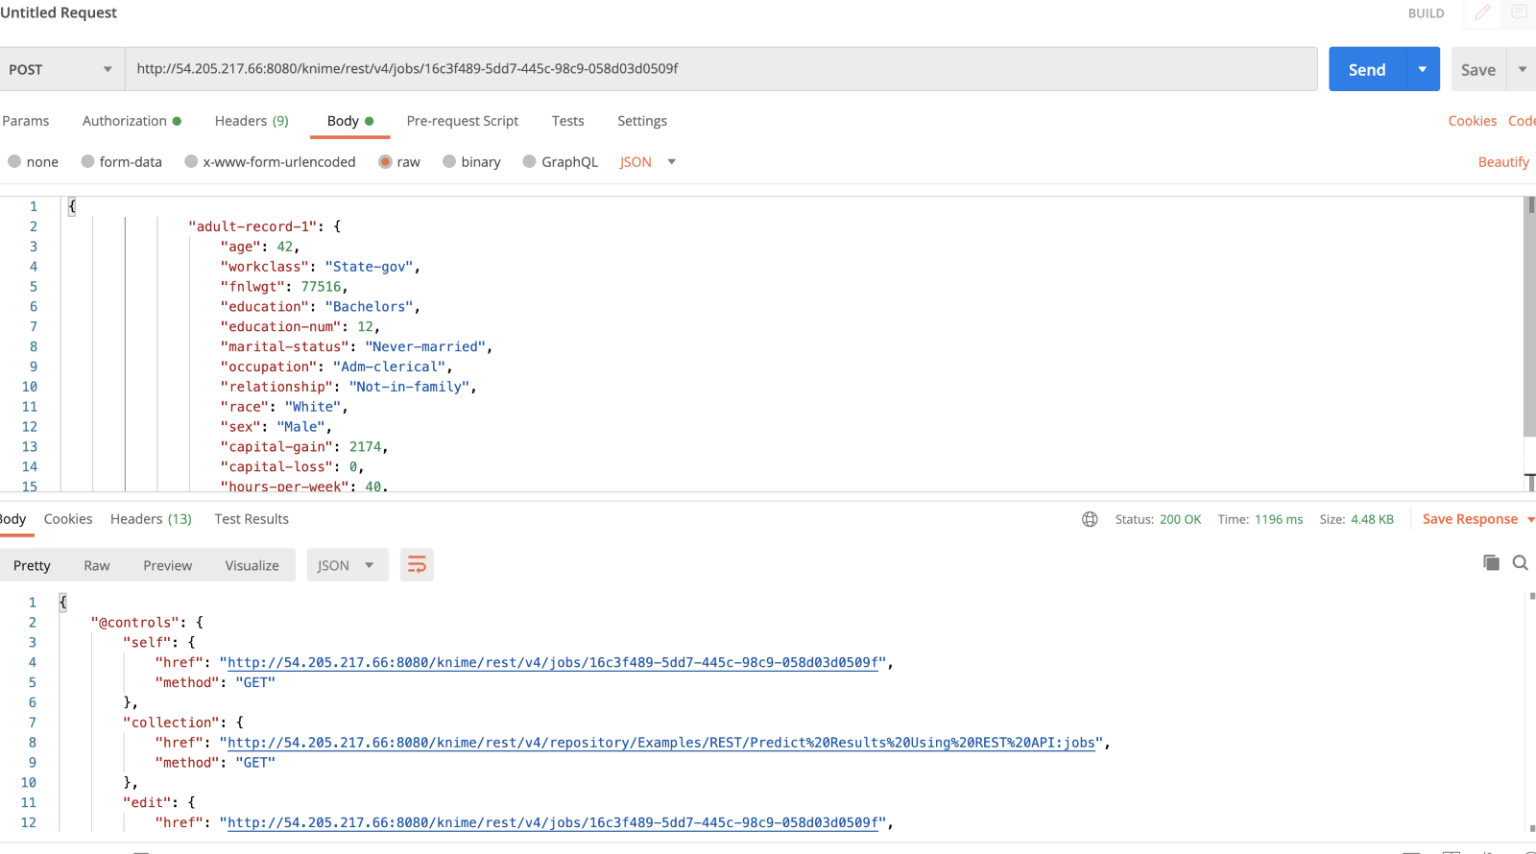
Task: Click the Status 200 OK text
Action: click(x=1158, y=519)
